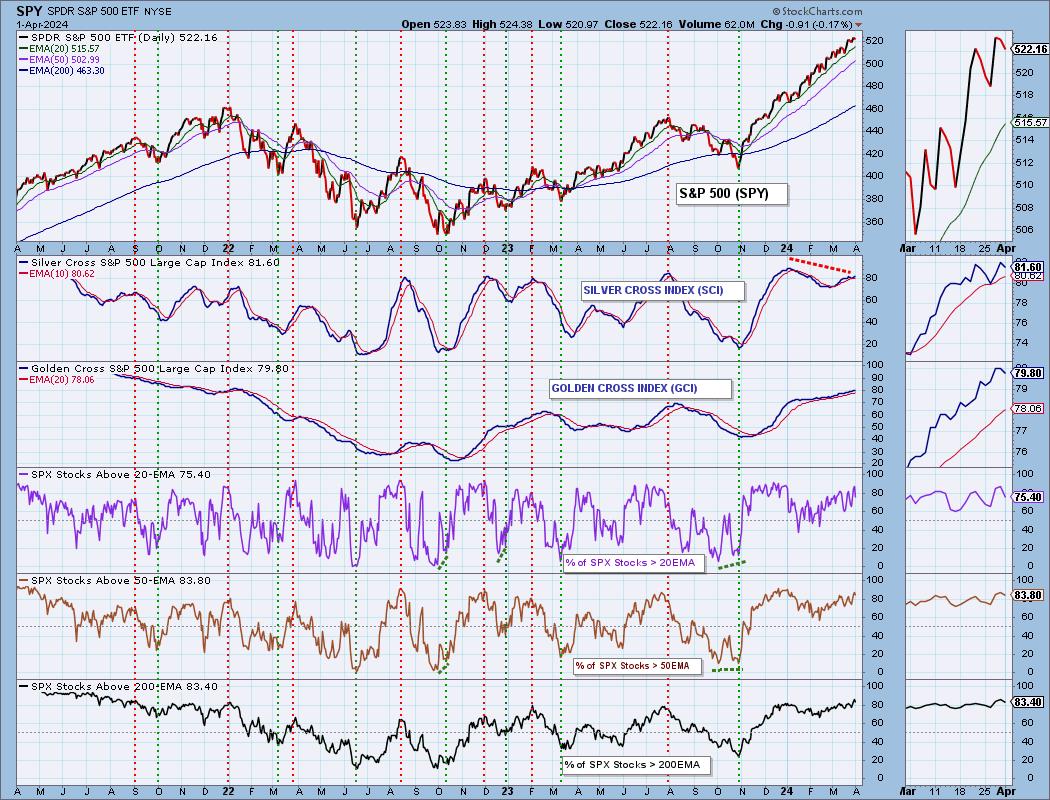1050x800 pixels.
Task: Click the EMA(50) 502.99 legend entry
Action: pos(58,60)
